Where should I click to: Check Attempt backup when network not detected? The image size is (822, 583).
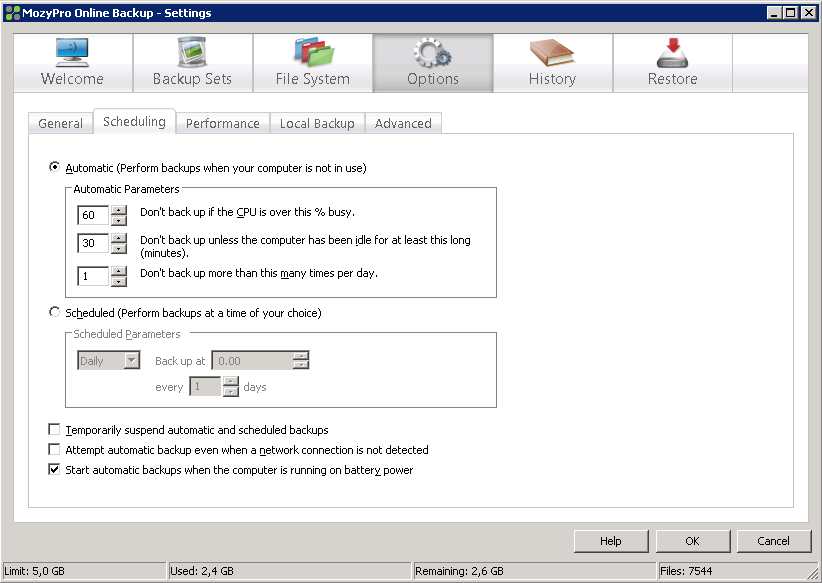[x=54, y=450]
